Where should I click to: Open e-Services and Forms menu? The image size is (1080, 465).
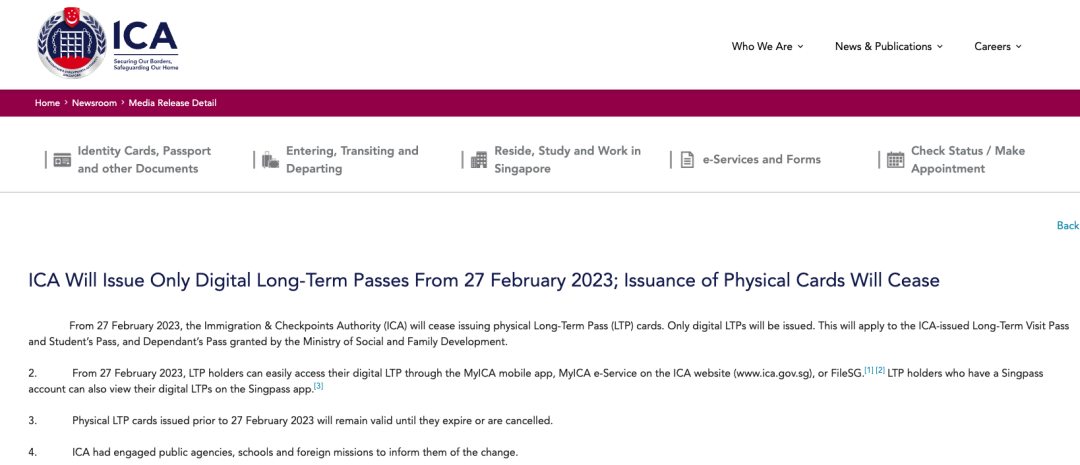[761, 160]
